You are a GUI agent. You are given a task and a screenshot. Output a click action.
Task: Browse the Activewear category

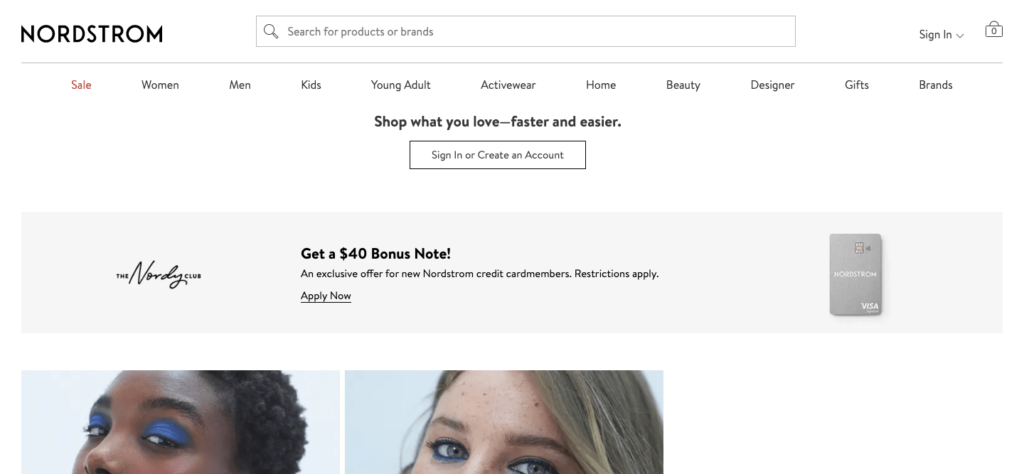pyautogui.click(x=508, y=85)
